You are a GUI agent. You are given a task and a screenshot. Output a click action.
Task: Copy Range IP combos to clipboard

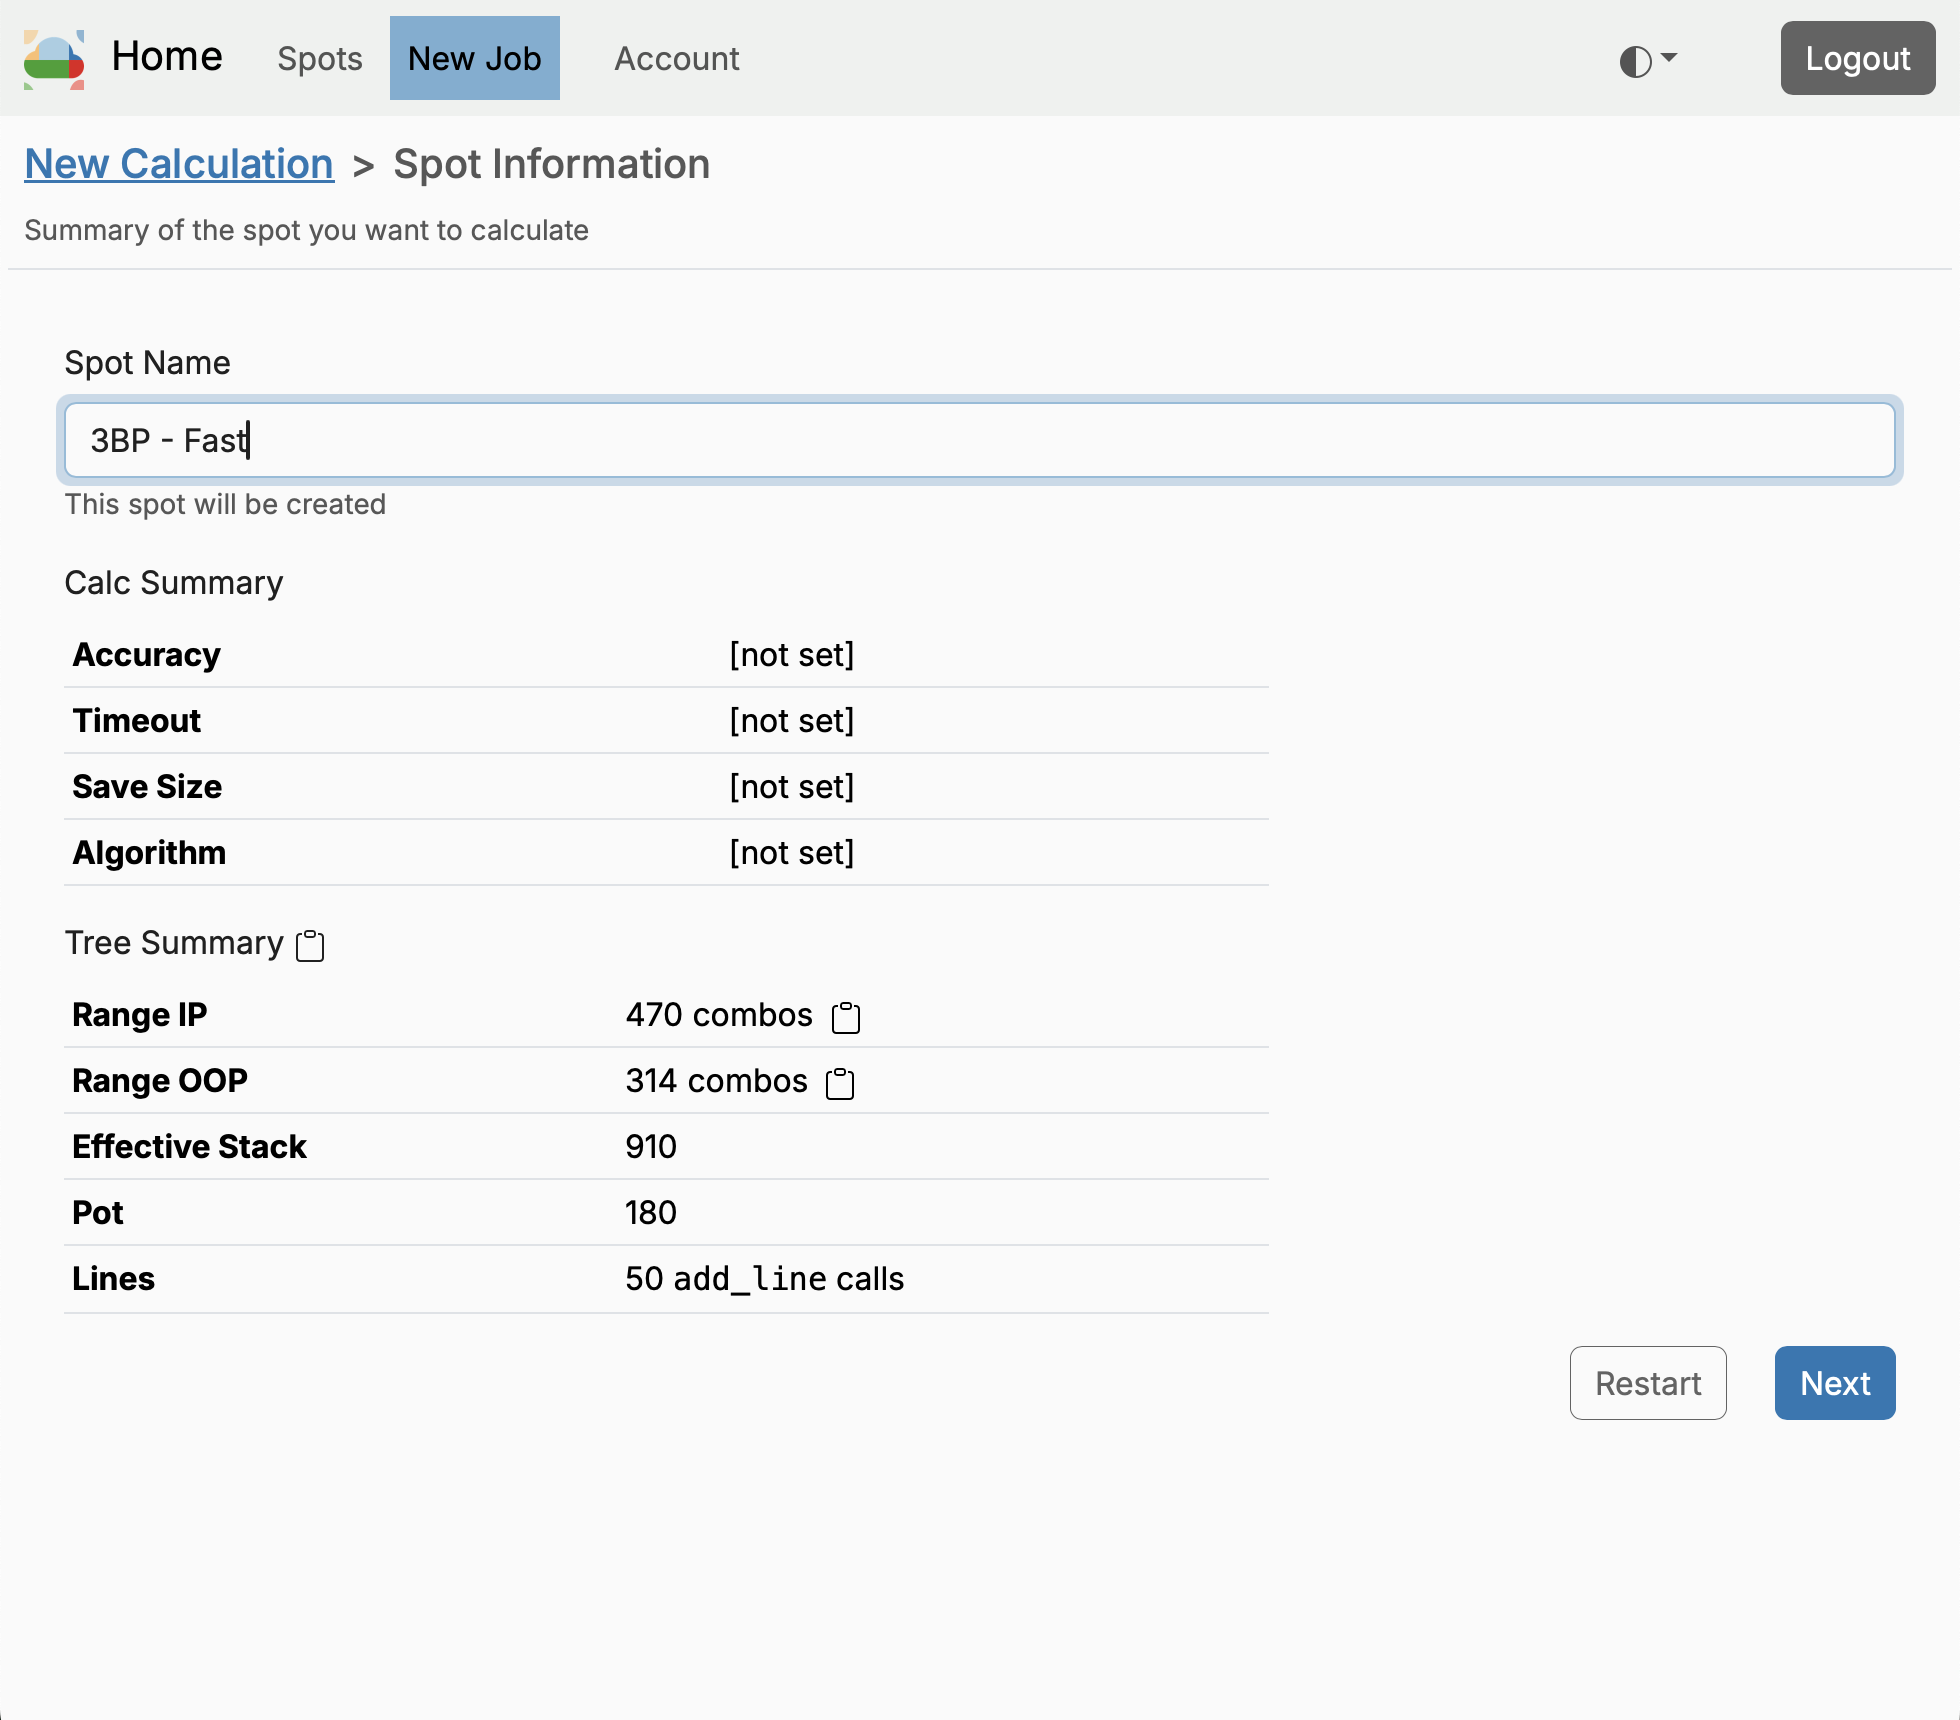[846, 1017]
